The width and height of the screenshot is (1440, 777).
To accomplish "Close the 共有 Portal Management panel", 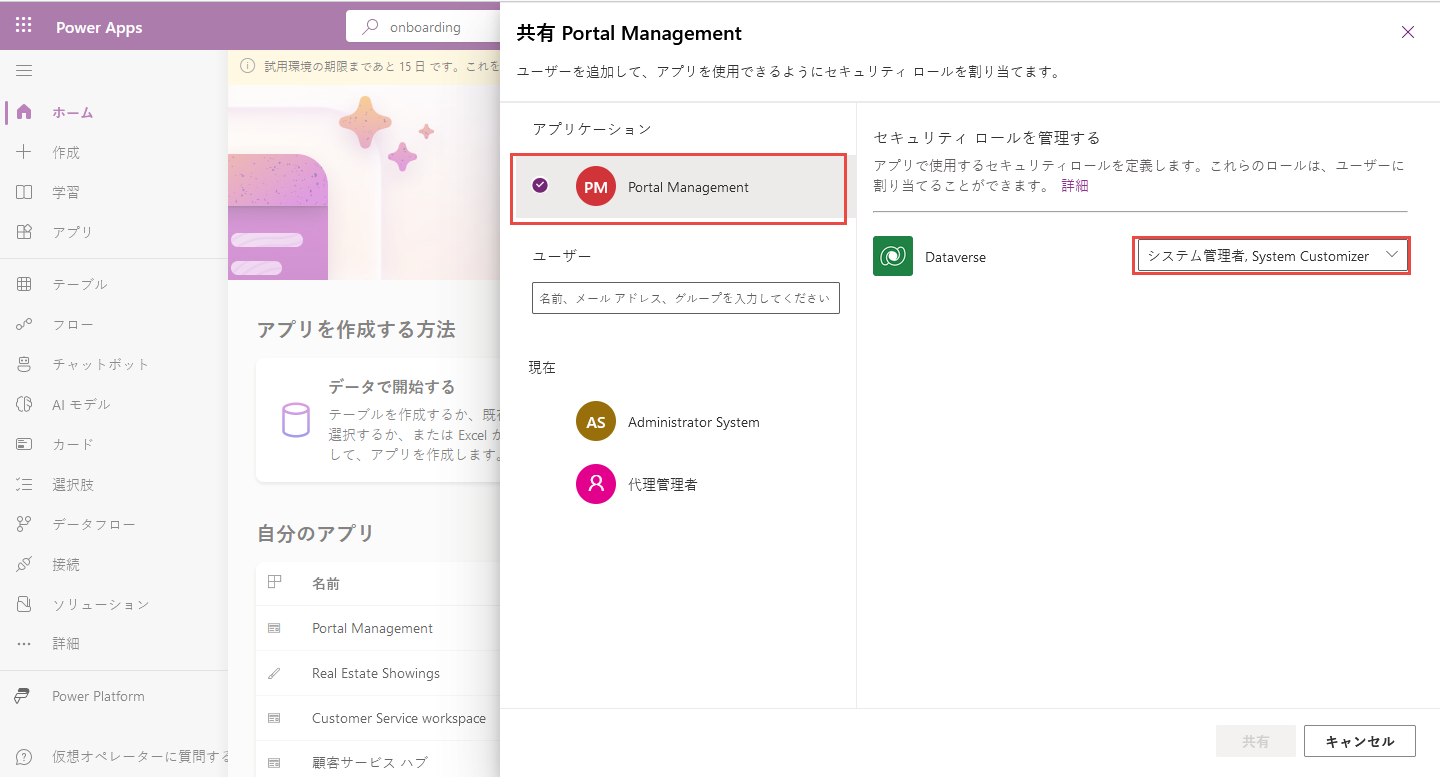I will 1408,32.
